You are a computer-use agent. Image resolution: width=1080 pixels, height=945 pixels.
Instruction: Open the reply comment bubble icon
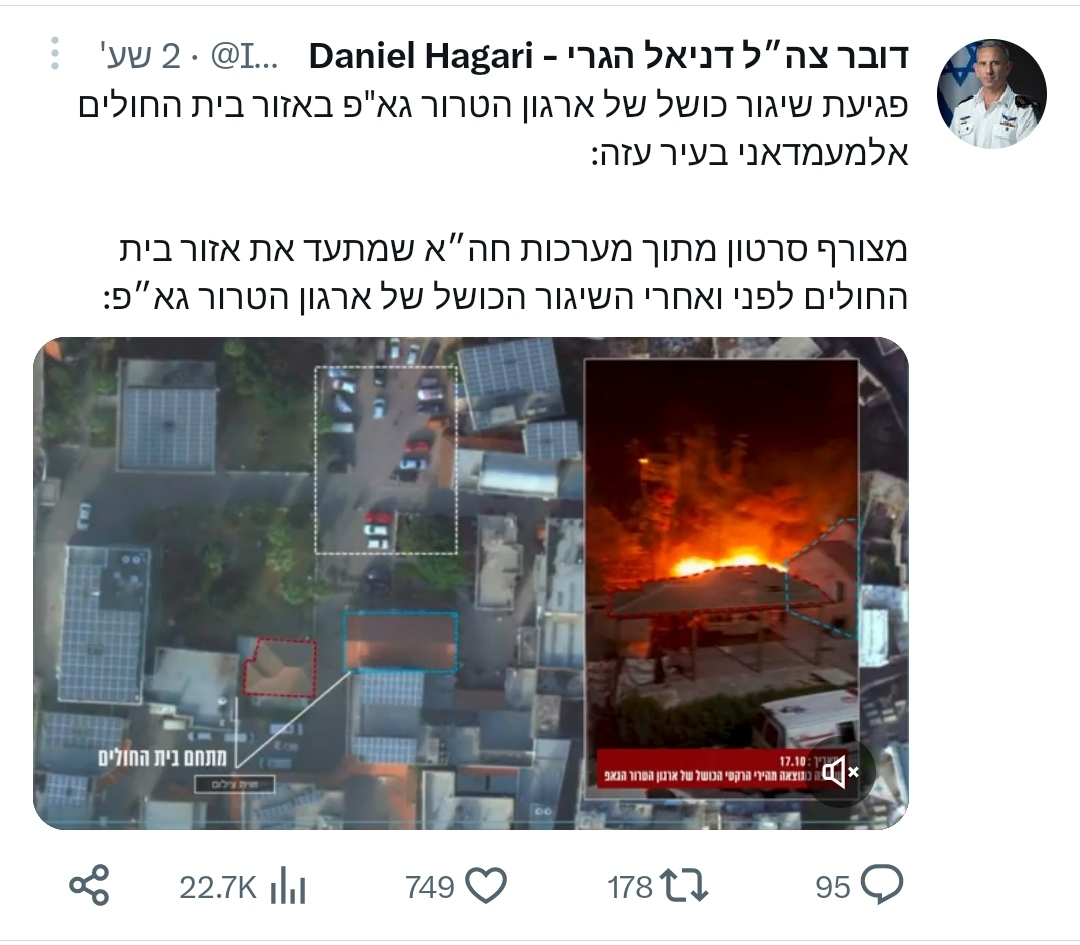coord(882,884)
